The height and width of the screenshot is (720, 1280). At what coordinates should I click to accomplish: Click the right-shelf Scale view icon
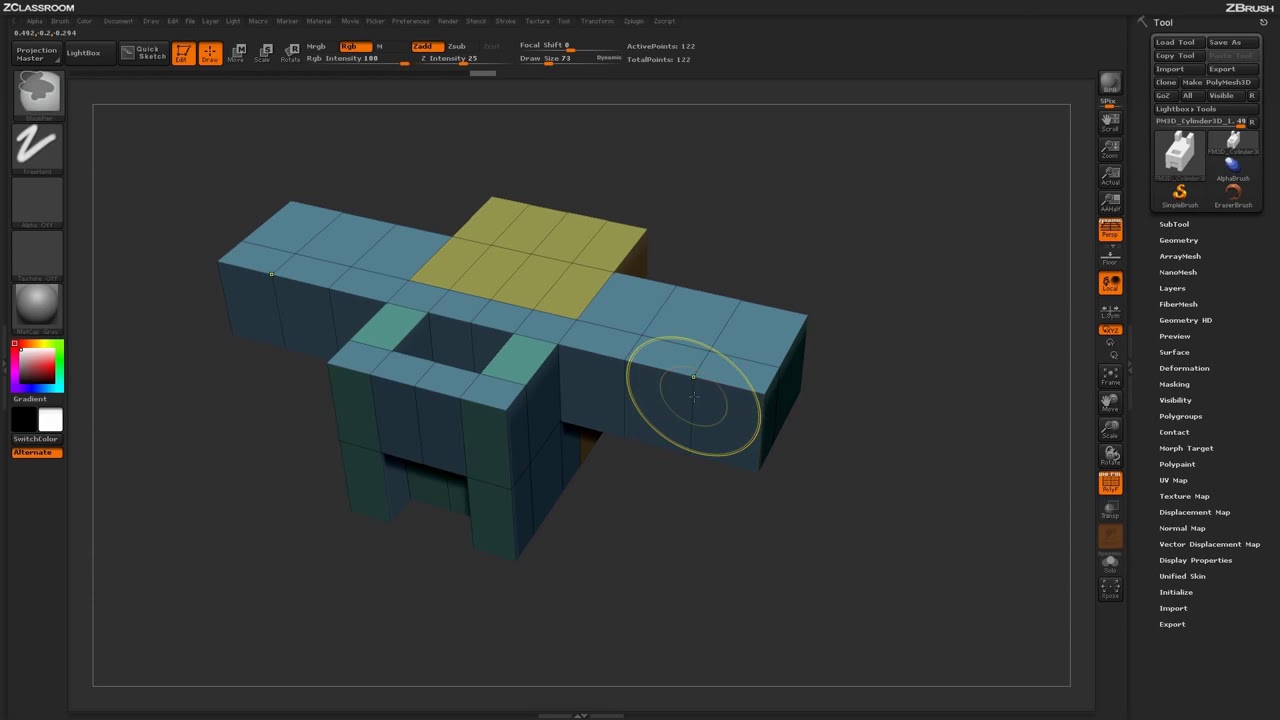coord(1110,430)
